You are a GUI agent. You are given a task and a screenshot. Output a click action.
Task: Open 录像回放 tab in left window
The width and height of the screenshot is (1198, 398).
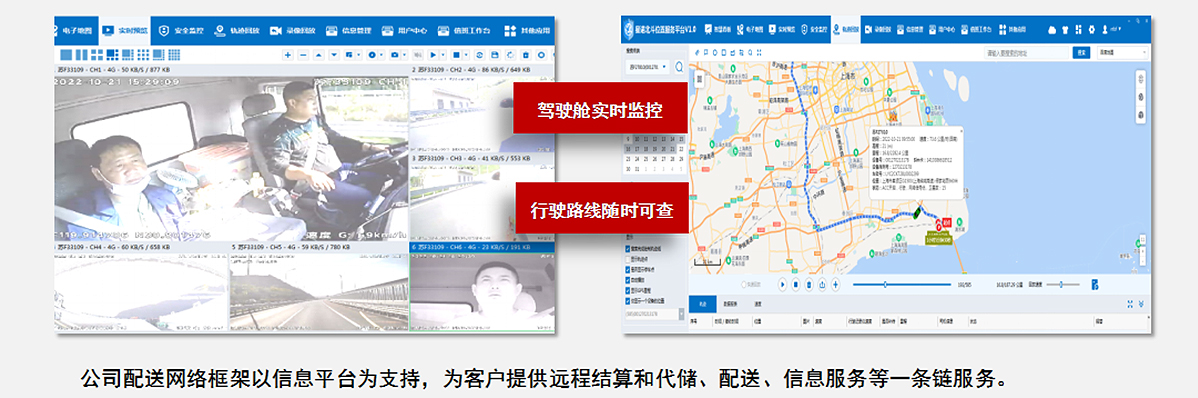coord(293,31)
